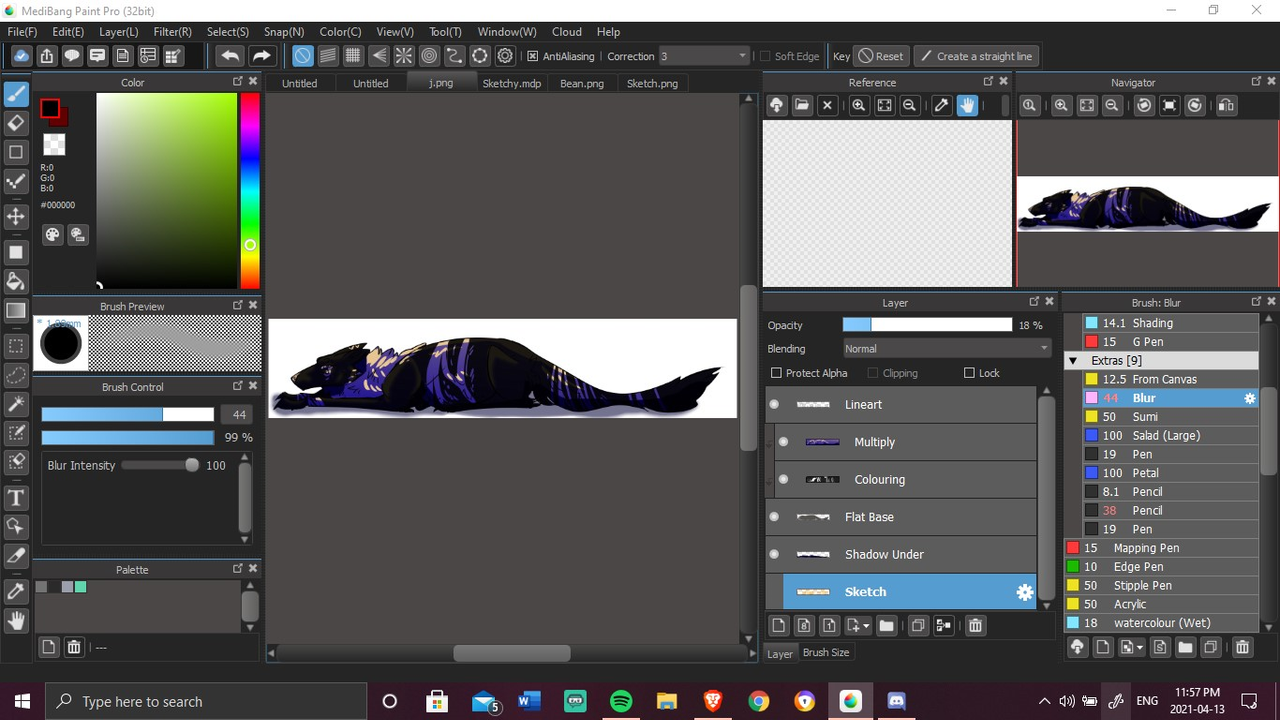Select the Bucket fill tool
Screen dimensions: 1280x720
[x=16, y=281]
